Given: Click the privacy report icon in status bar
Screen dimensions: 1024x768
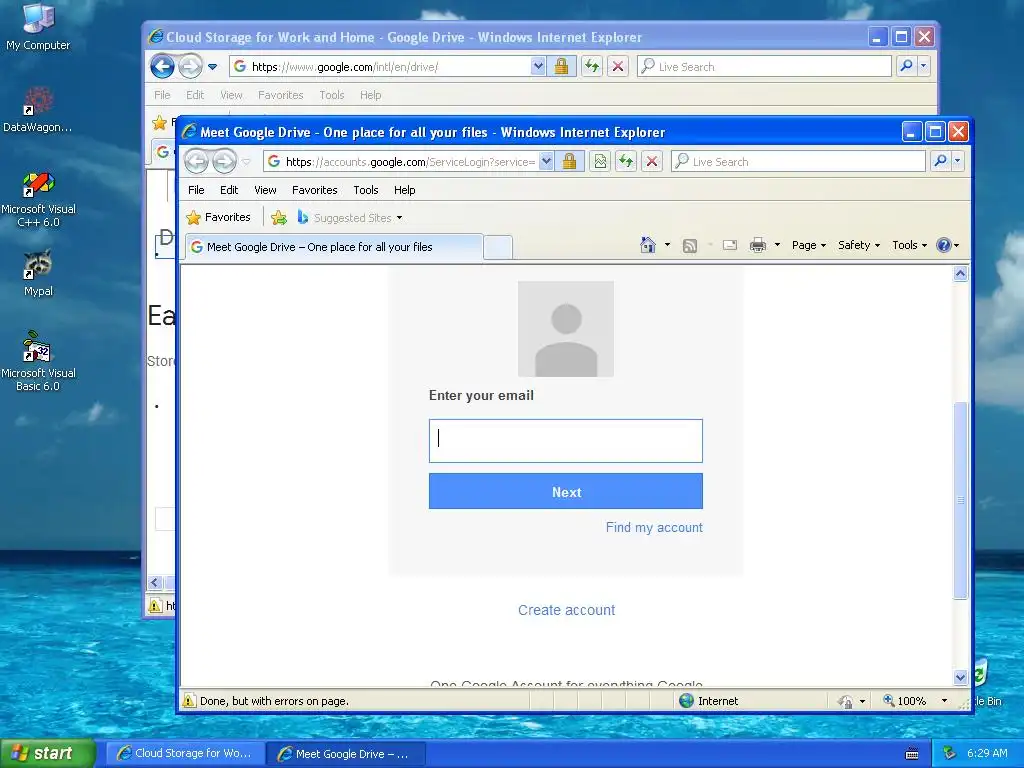Looking at the screenshot, I should tap(846, 701).
